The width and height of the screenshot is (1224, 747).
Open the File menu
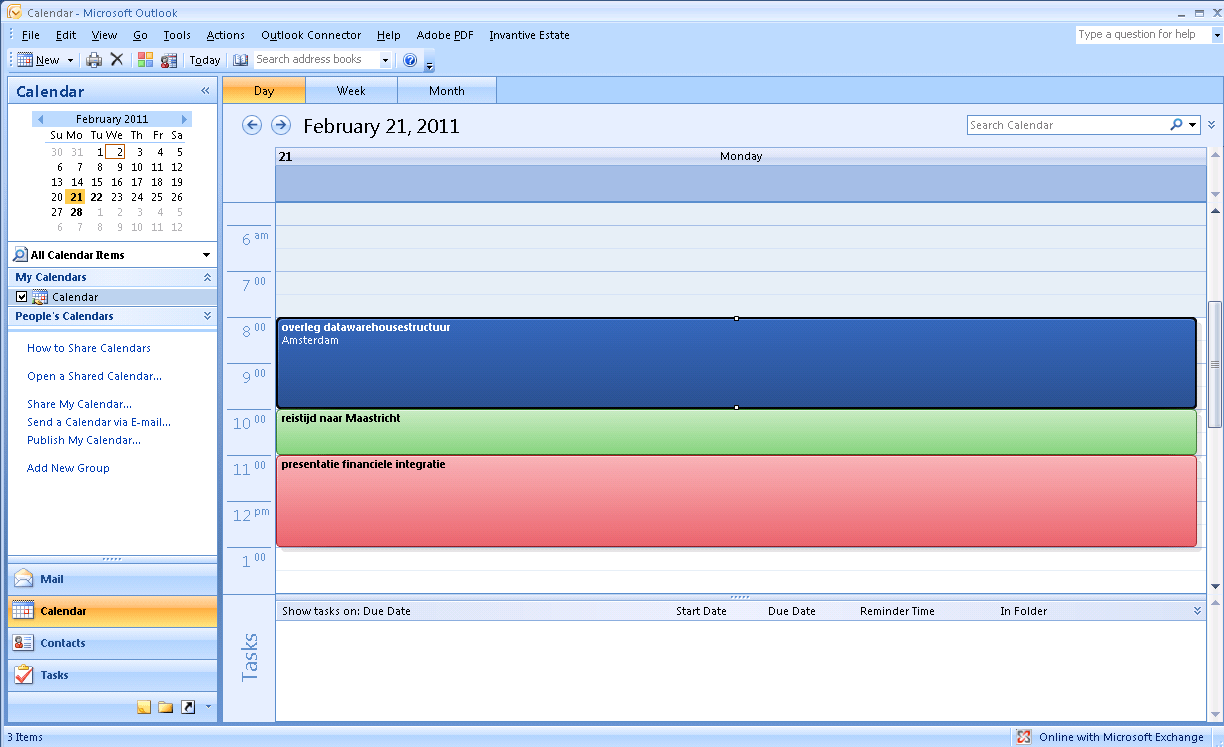(x=30, y=35)
